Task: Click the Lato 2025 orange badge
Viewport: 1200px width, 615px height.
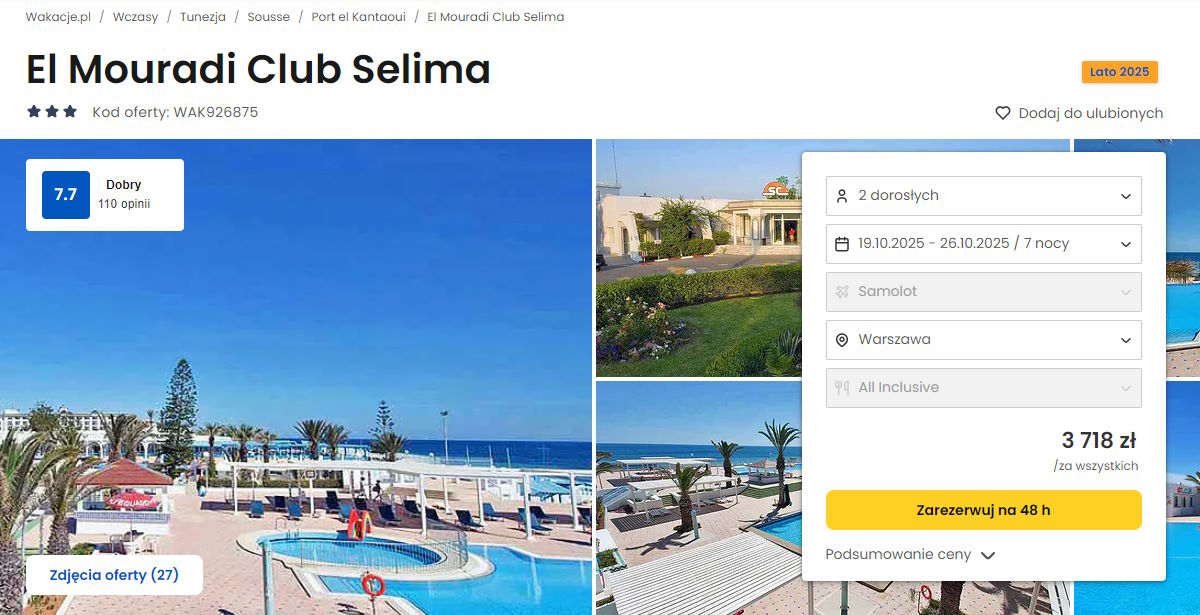Action: 1120,72
